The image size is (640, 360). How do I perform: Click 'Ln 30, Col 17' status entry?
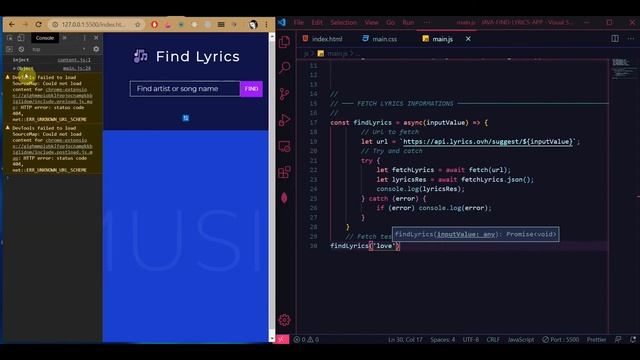coord(405,340)
